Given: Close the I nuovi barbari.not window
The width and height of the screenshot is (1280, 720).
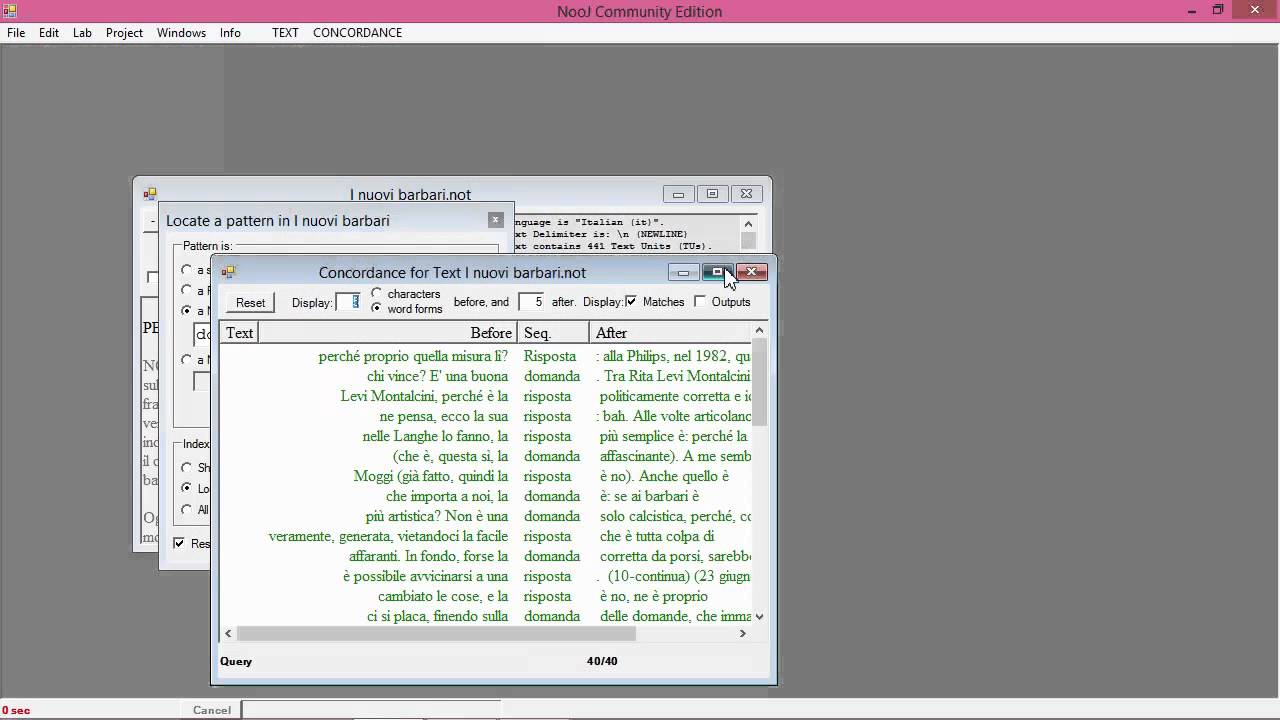Looking at the screenshot, I should point(746,194).
